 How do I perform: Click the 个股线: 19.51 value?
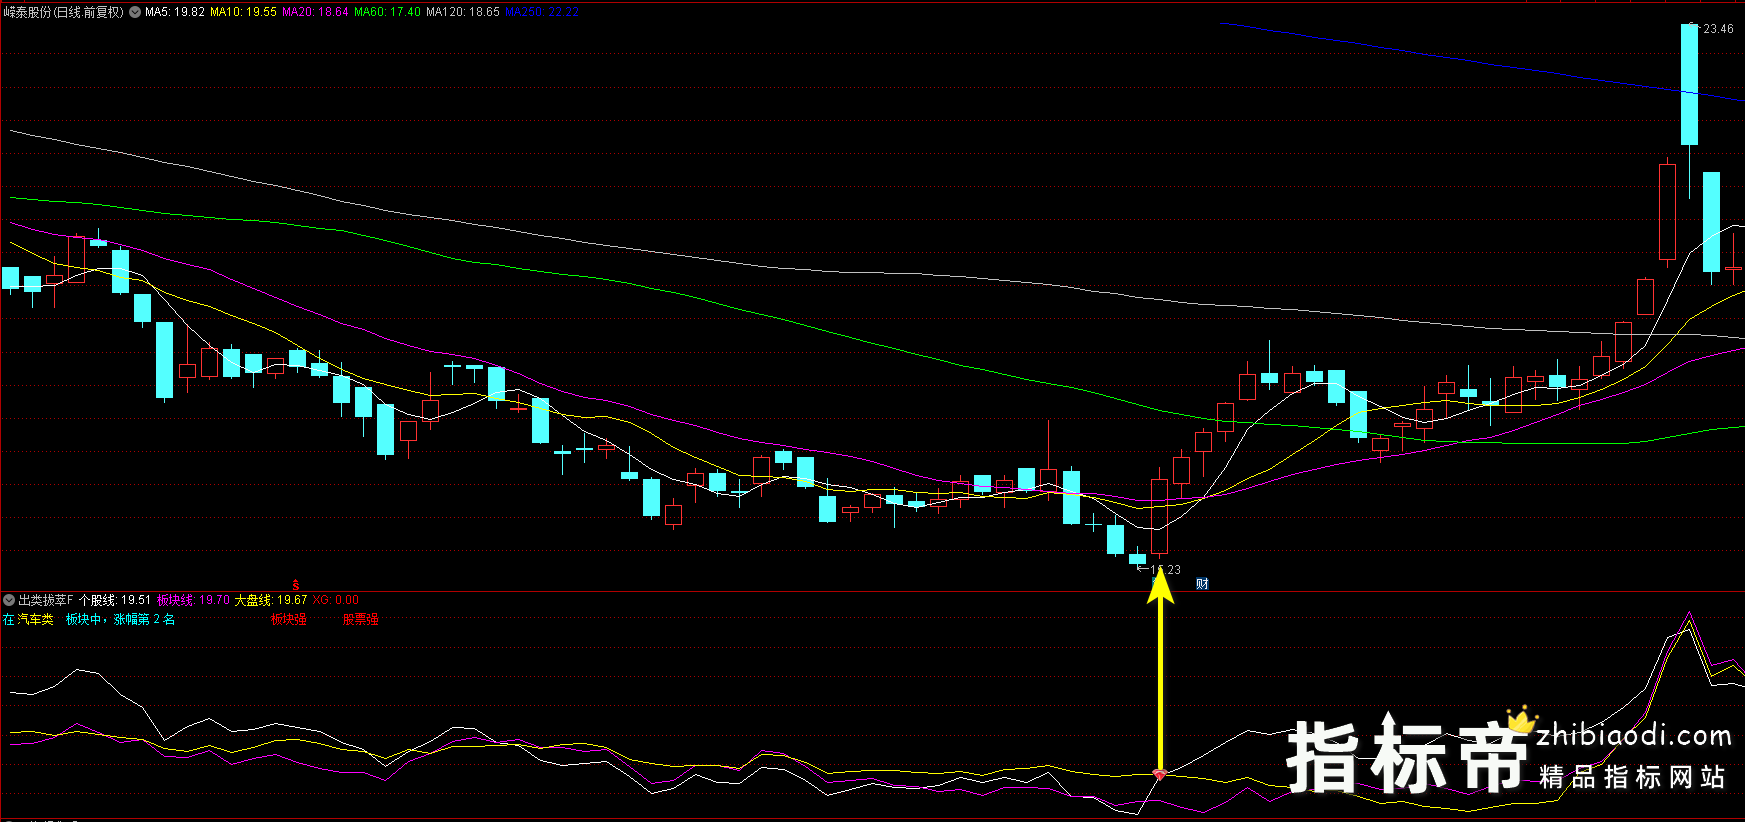115,600
